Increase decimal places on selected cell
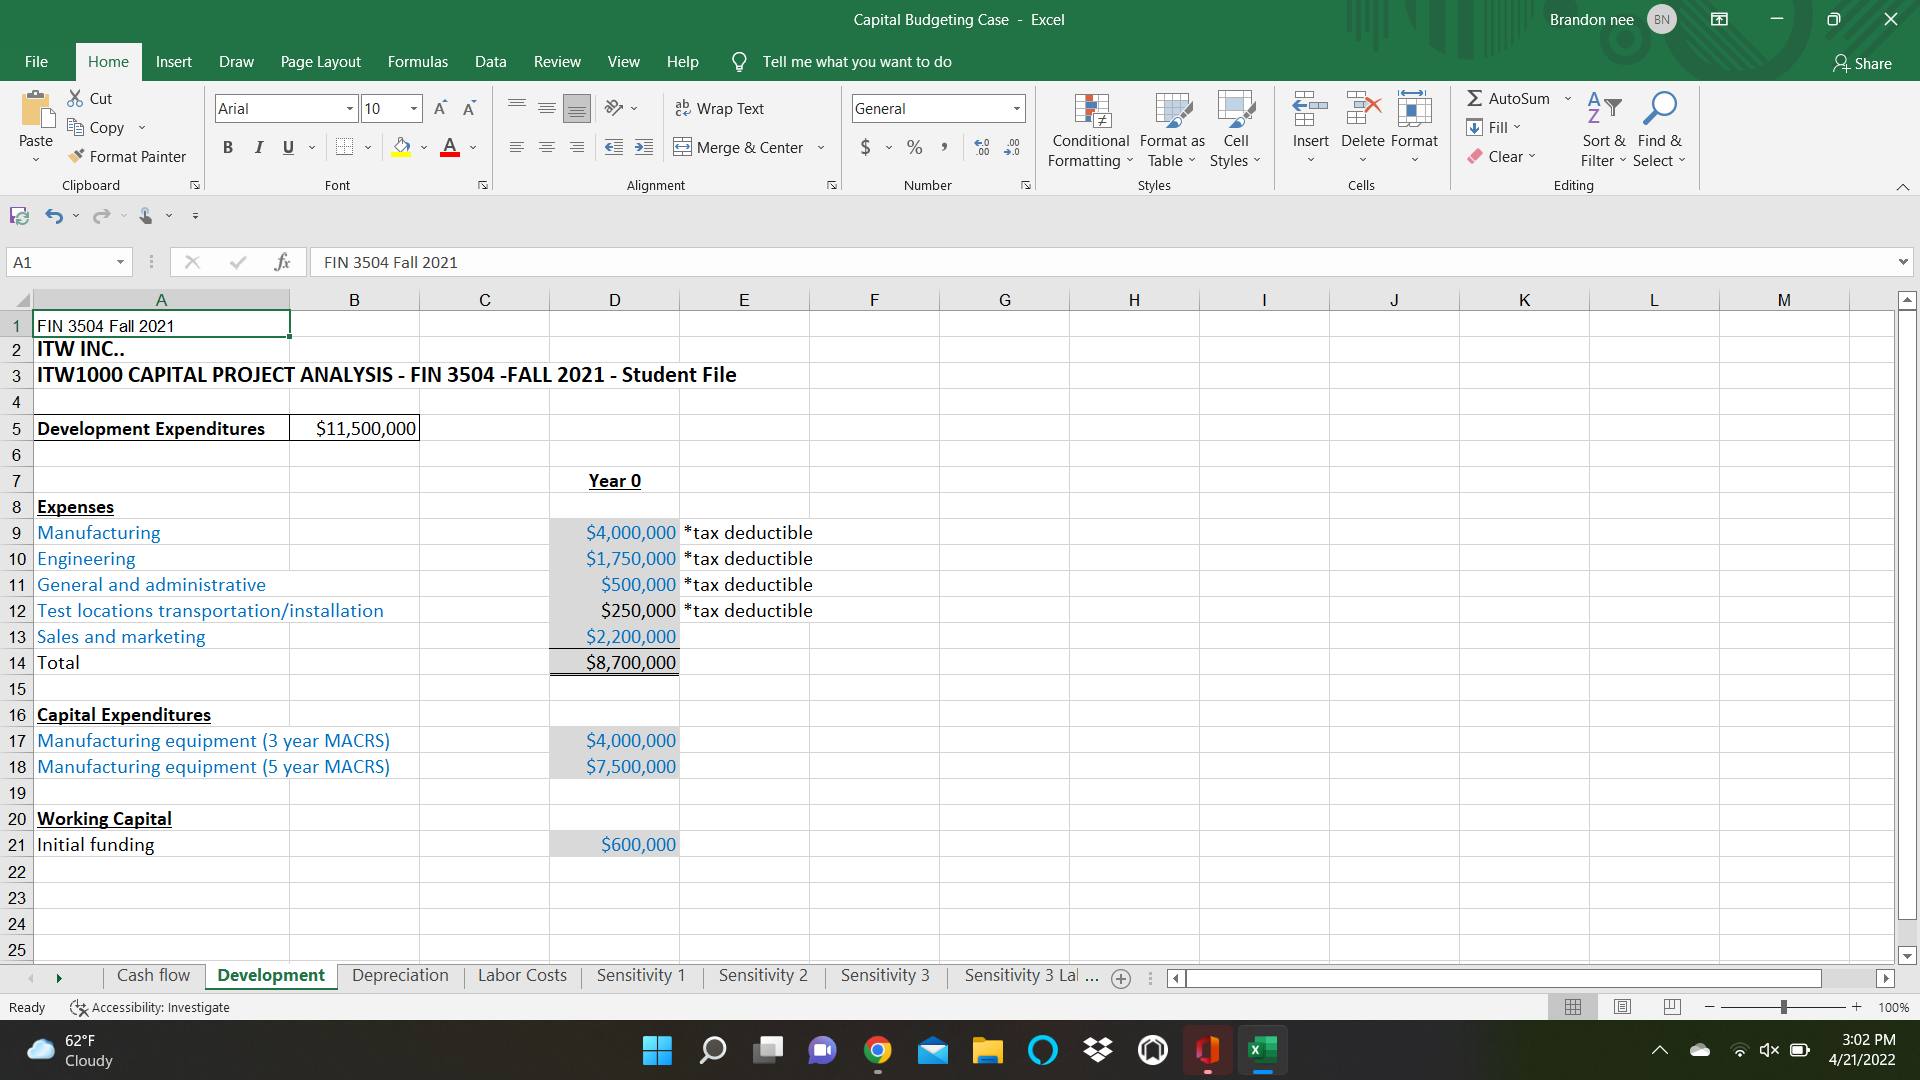Image resolution: width=1920 pixels, height=1080 pixels. pos(981,147)
